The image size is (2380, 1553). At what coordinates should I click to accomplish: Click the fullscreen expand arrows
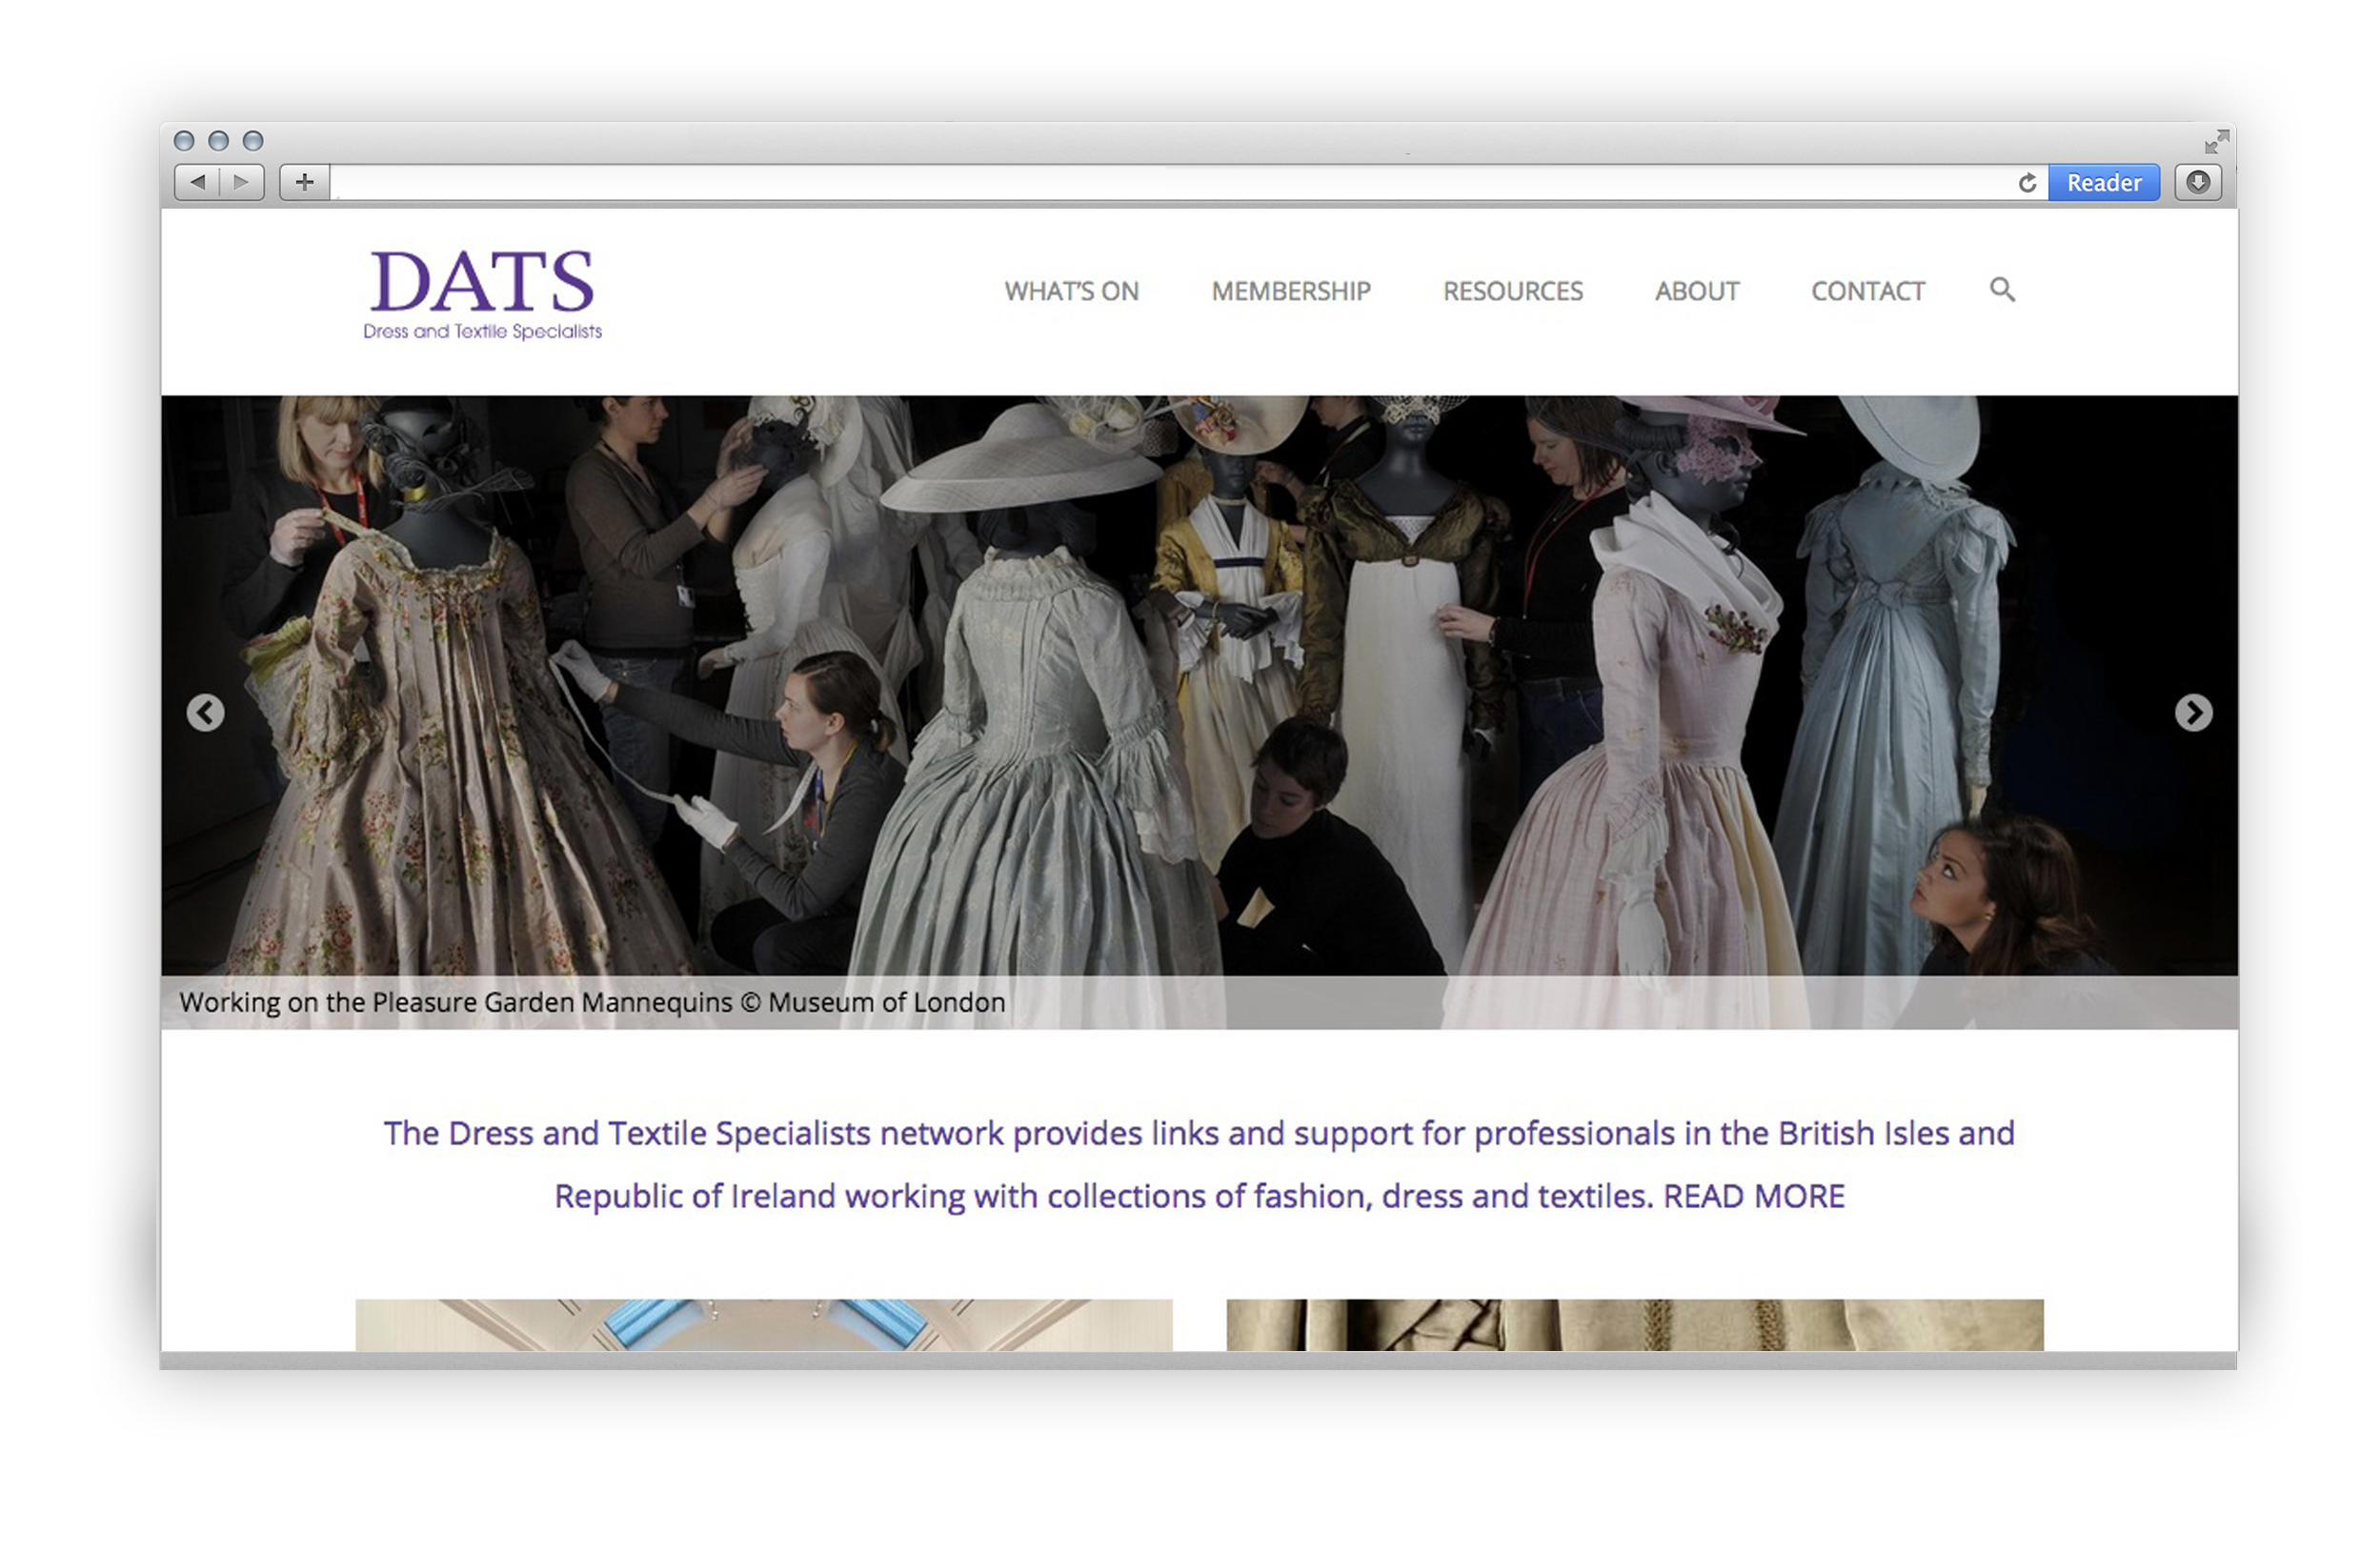click(x=2216, y=141)
